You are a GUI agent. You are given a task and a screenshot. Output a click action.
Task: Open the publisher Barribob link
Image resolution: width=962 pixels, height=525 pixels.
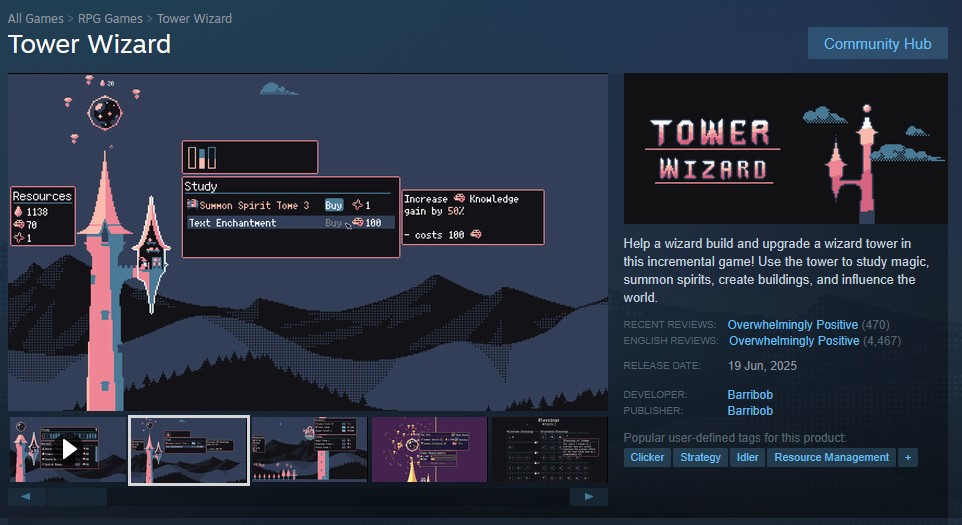click(750, 410)
